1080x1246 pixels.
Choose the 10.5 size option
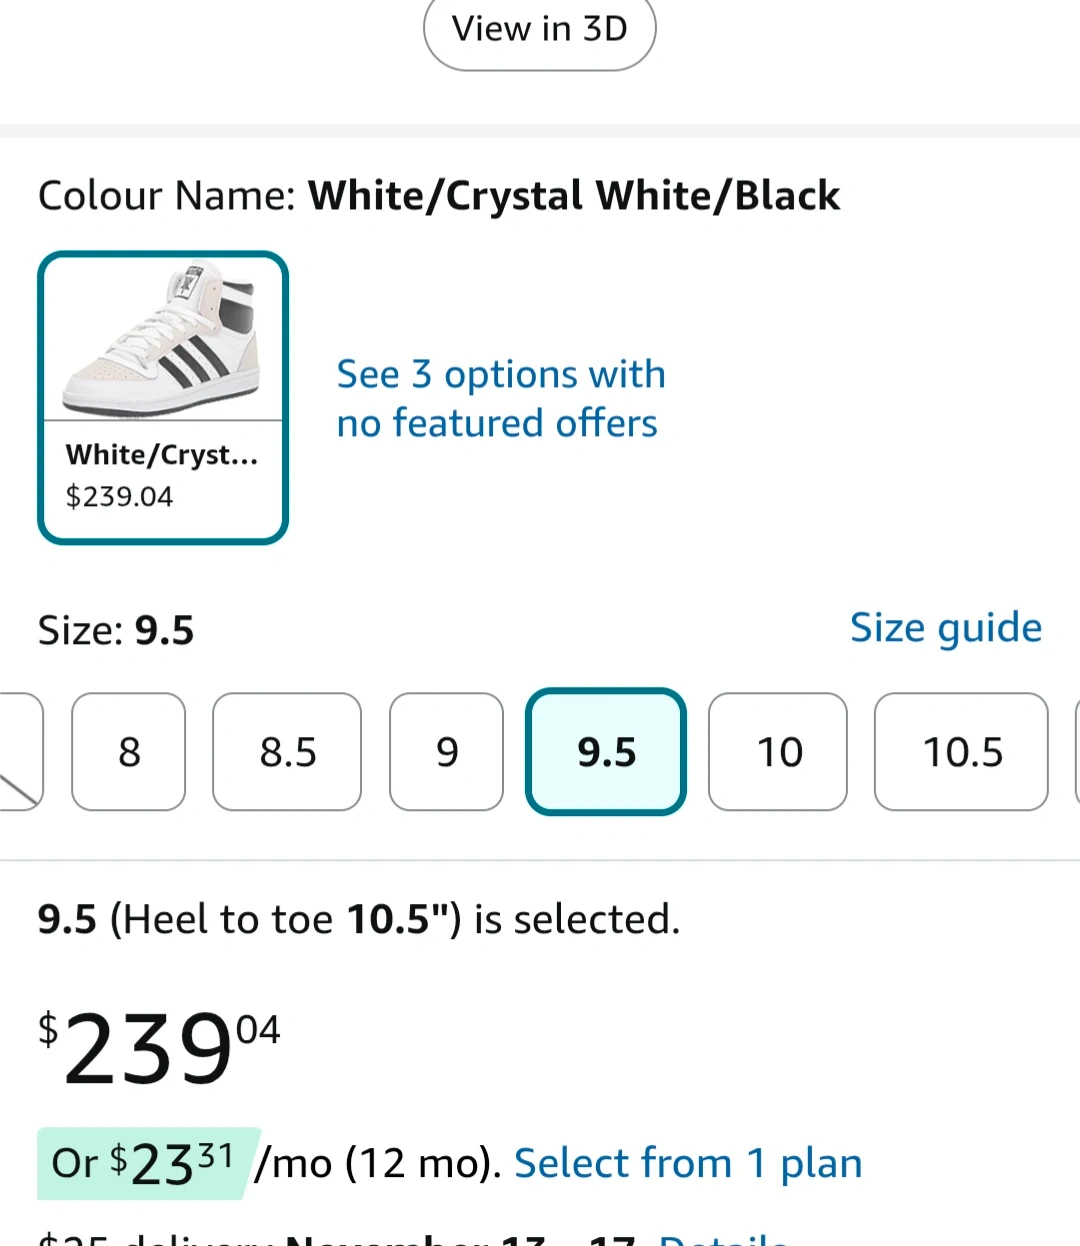961,752
